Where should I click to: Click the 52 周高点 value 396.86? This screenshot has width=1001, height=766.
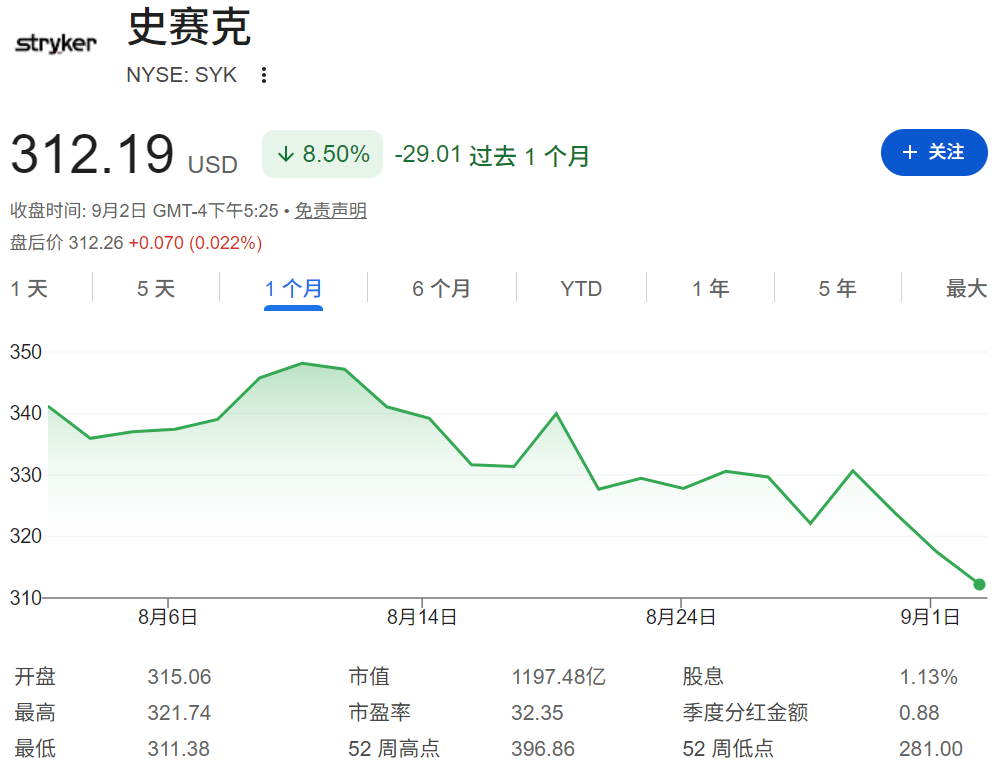click(x=543, y=748)
